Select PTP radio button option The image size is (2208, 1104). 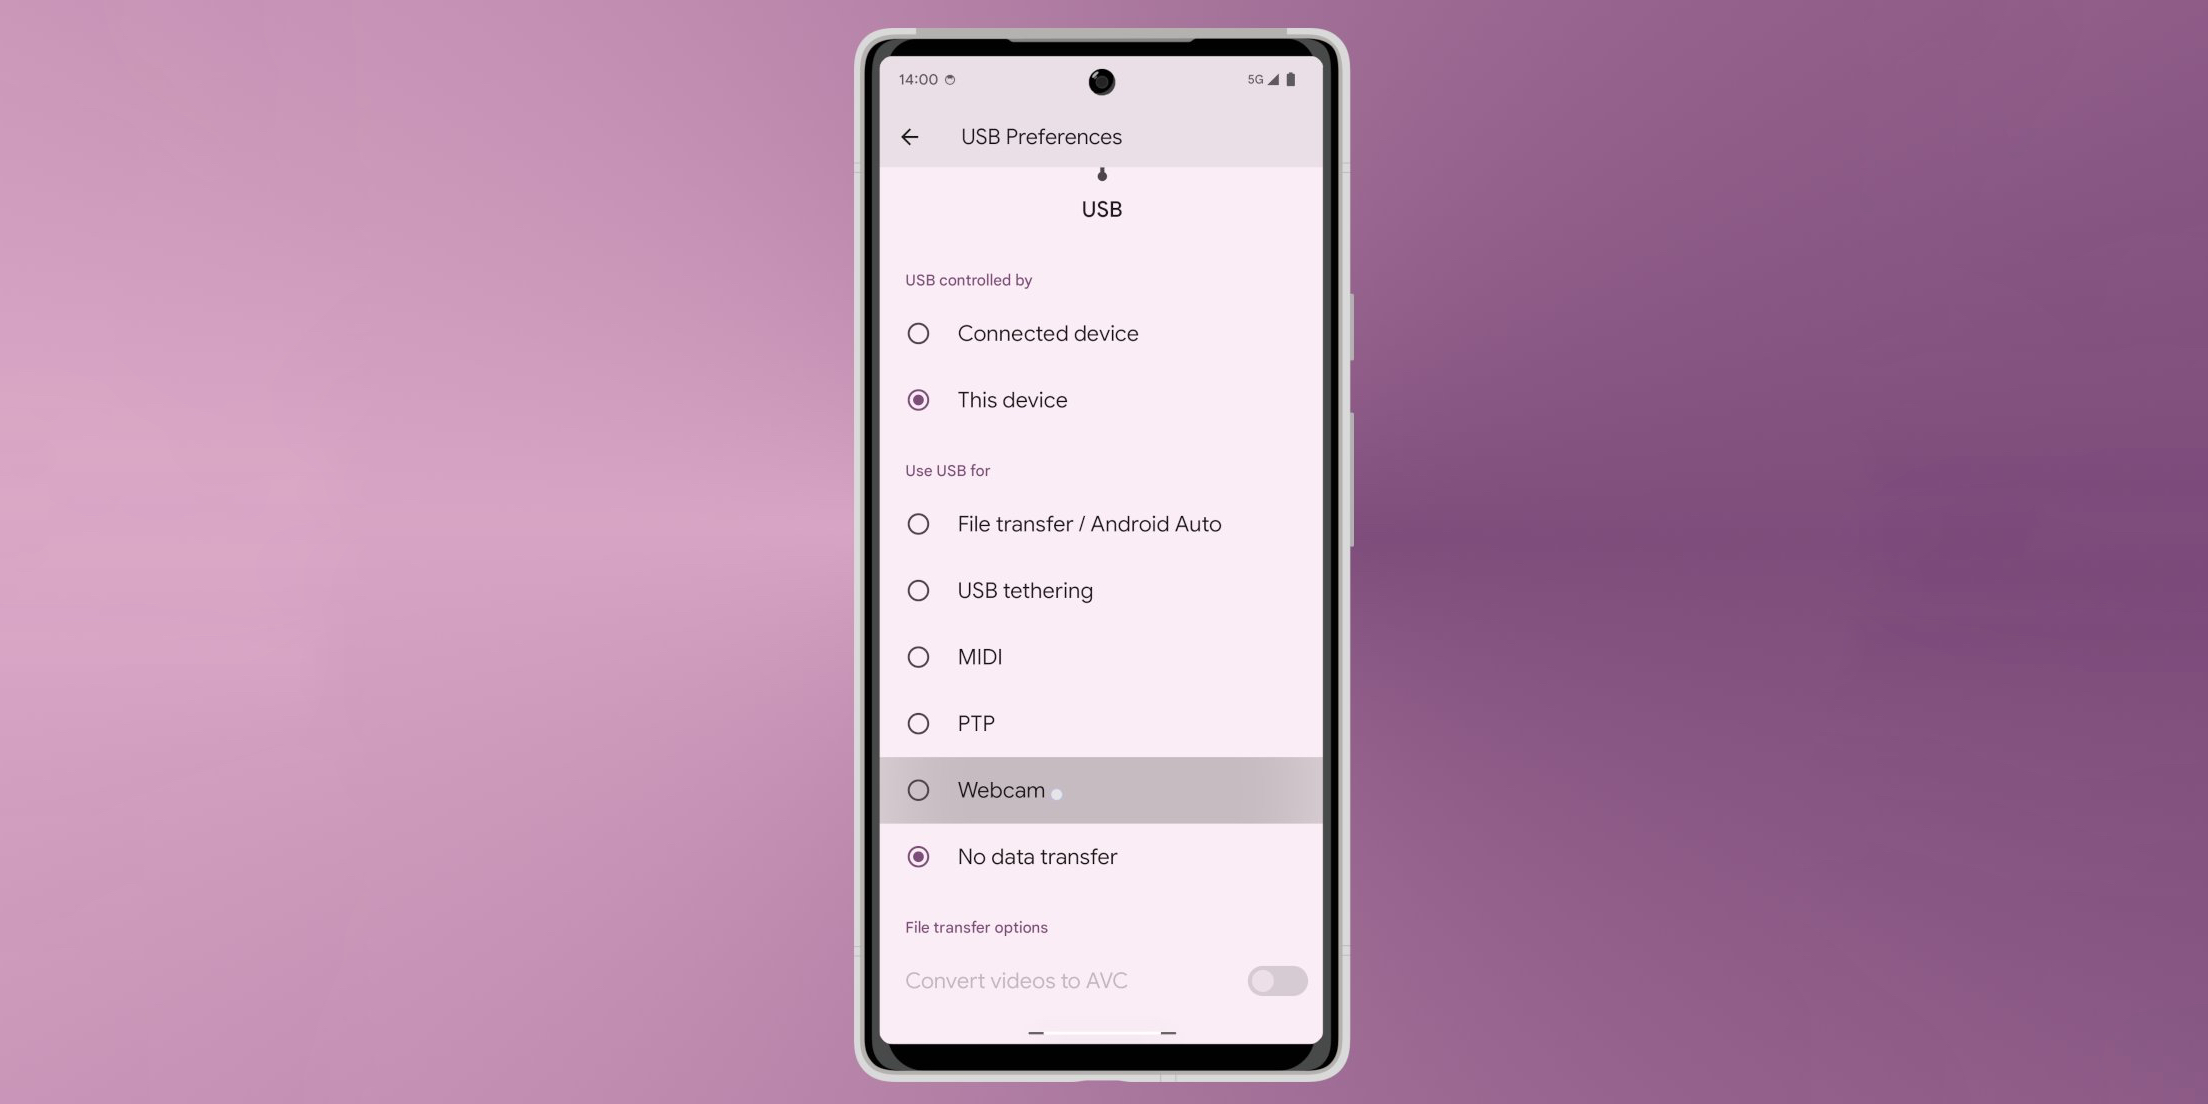(917, 722)
